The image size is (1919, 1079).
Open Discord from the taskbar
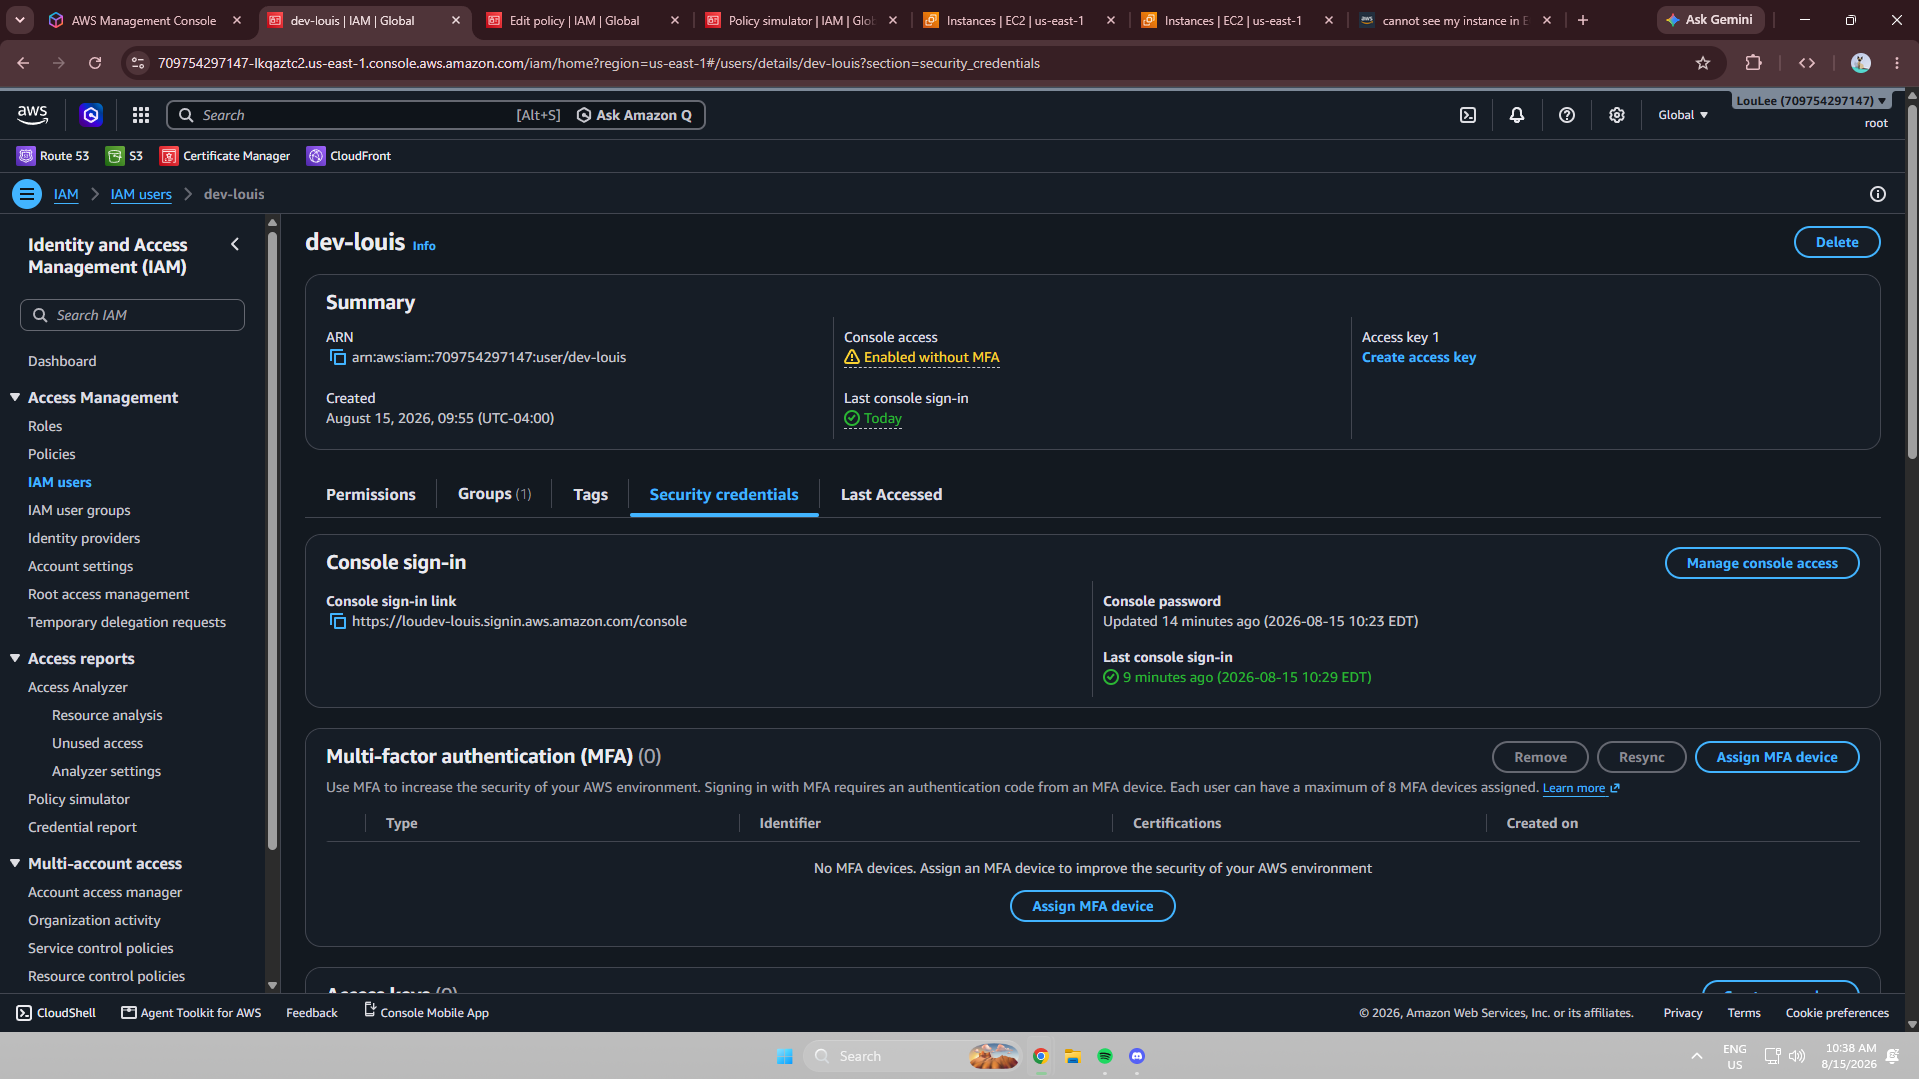(x=1137, y=1056)
